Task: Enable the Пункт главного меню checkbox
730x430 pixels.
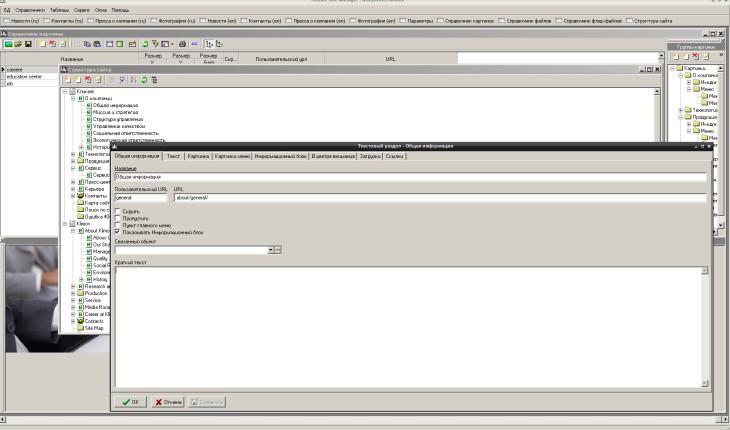Action: point(117,225)
